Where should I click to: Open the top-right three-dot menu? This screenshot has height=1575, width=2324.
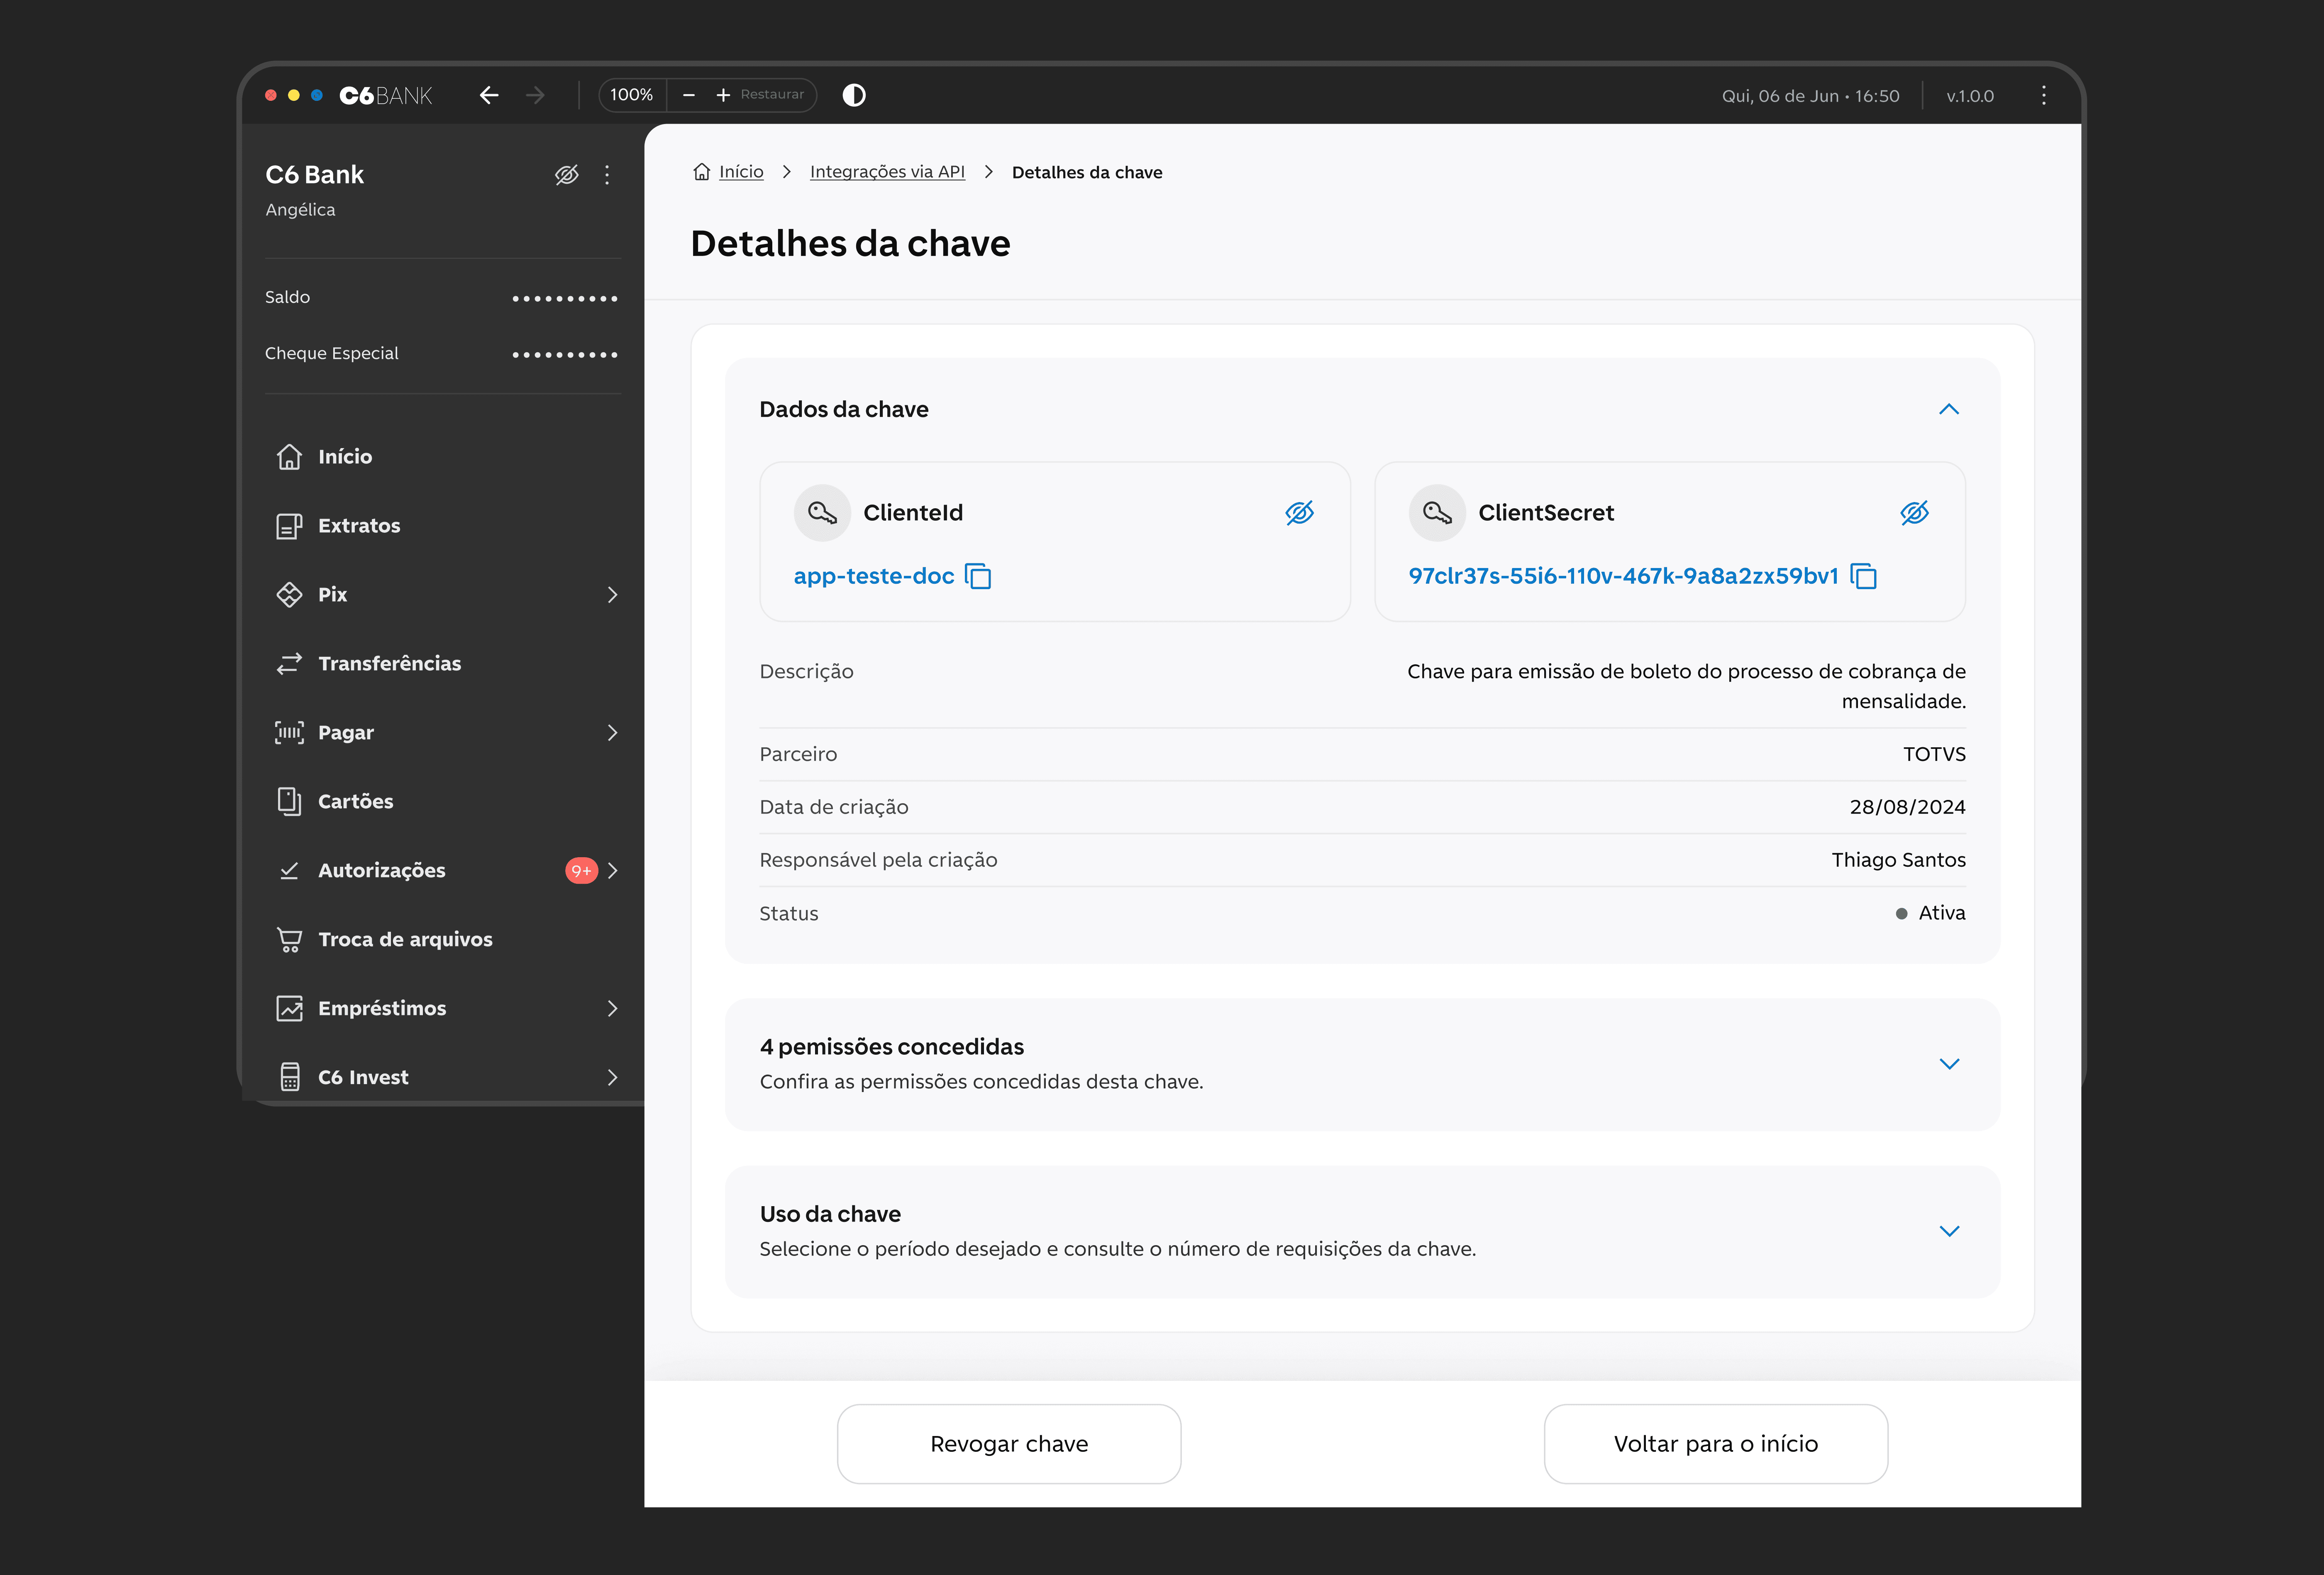click(x=2044, y=95)
